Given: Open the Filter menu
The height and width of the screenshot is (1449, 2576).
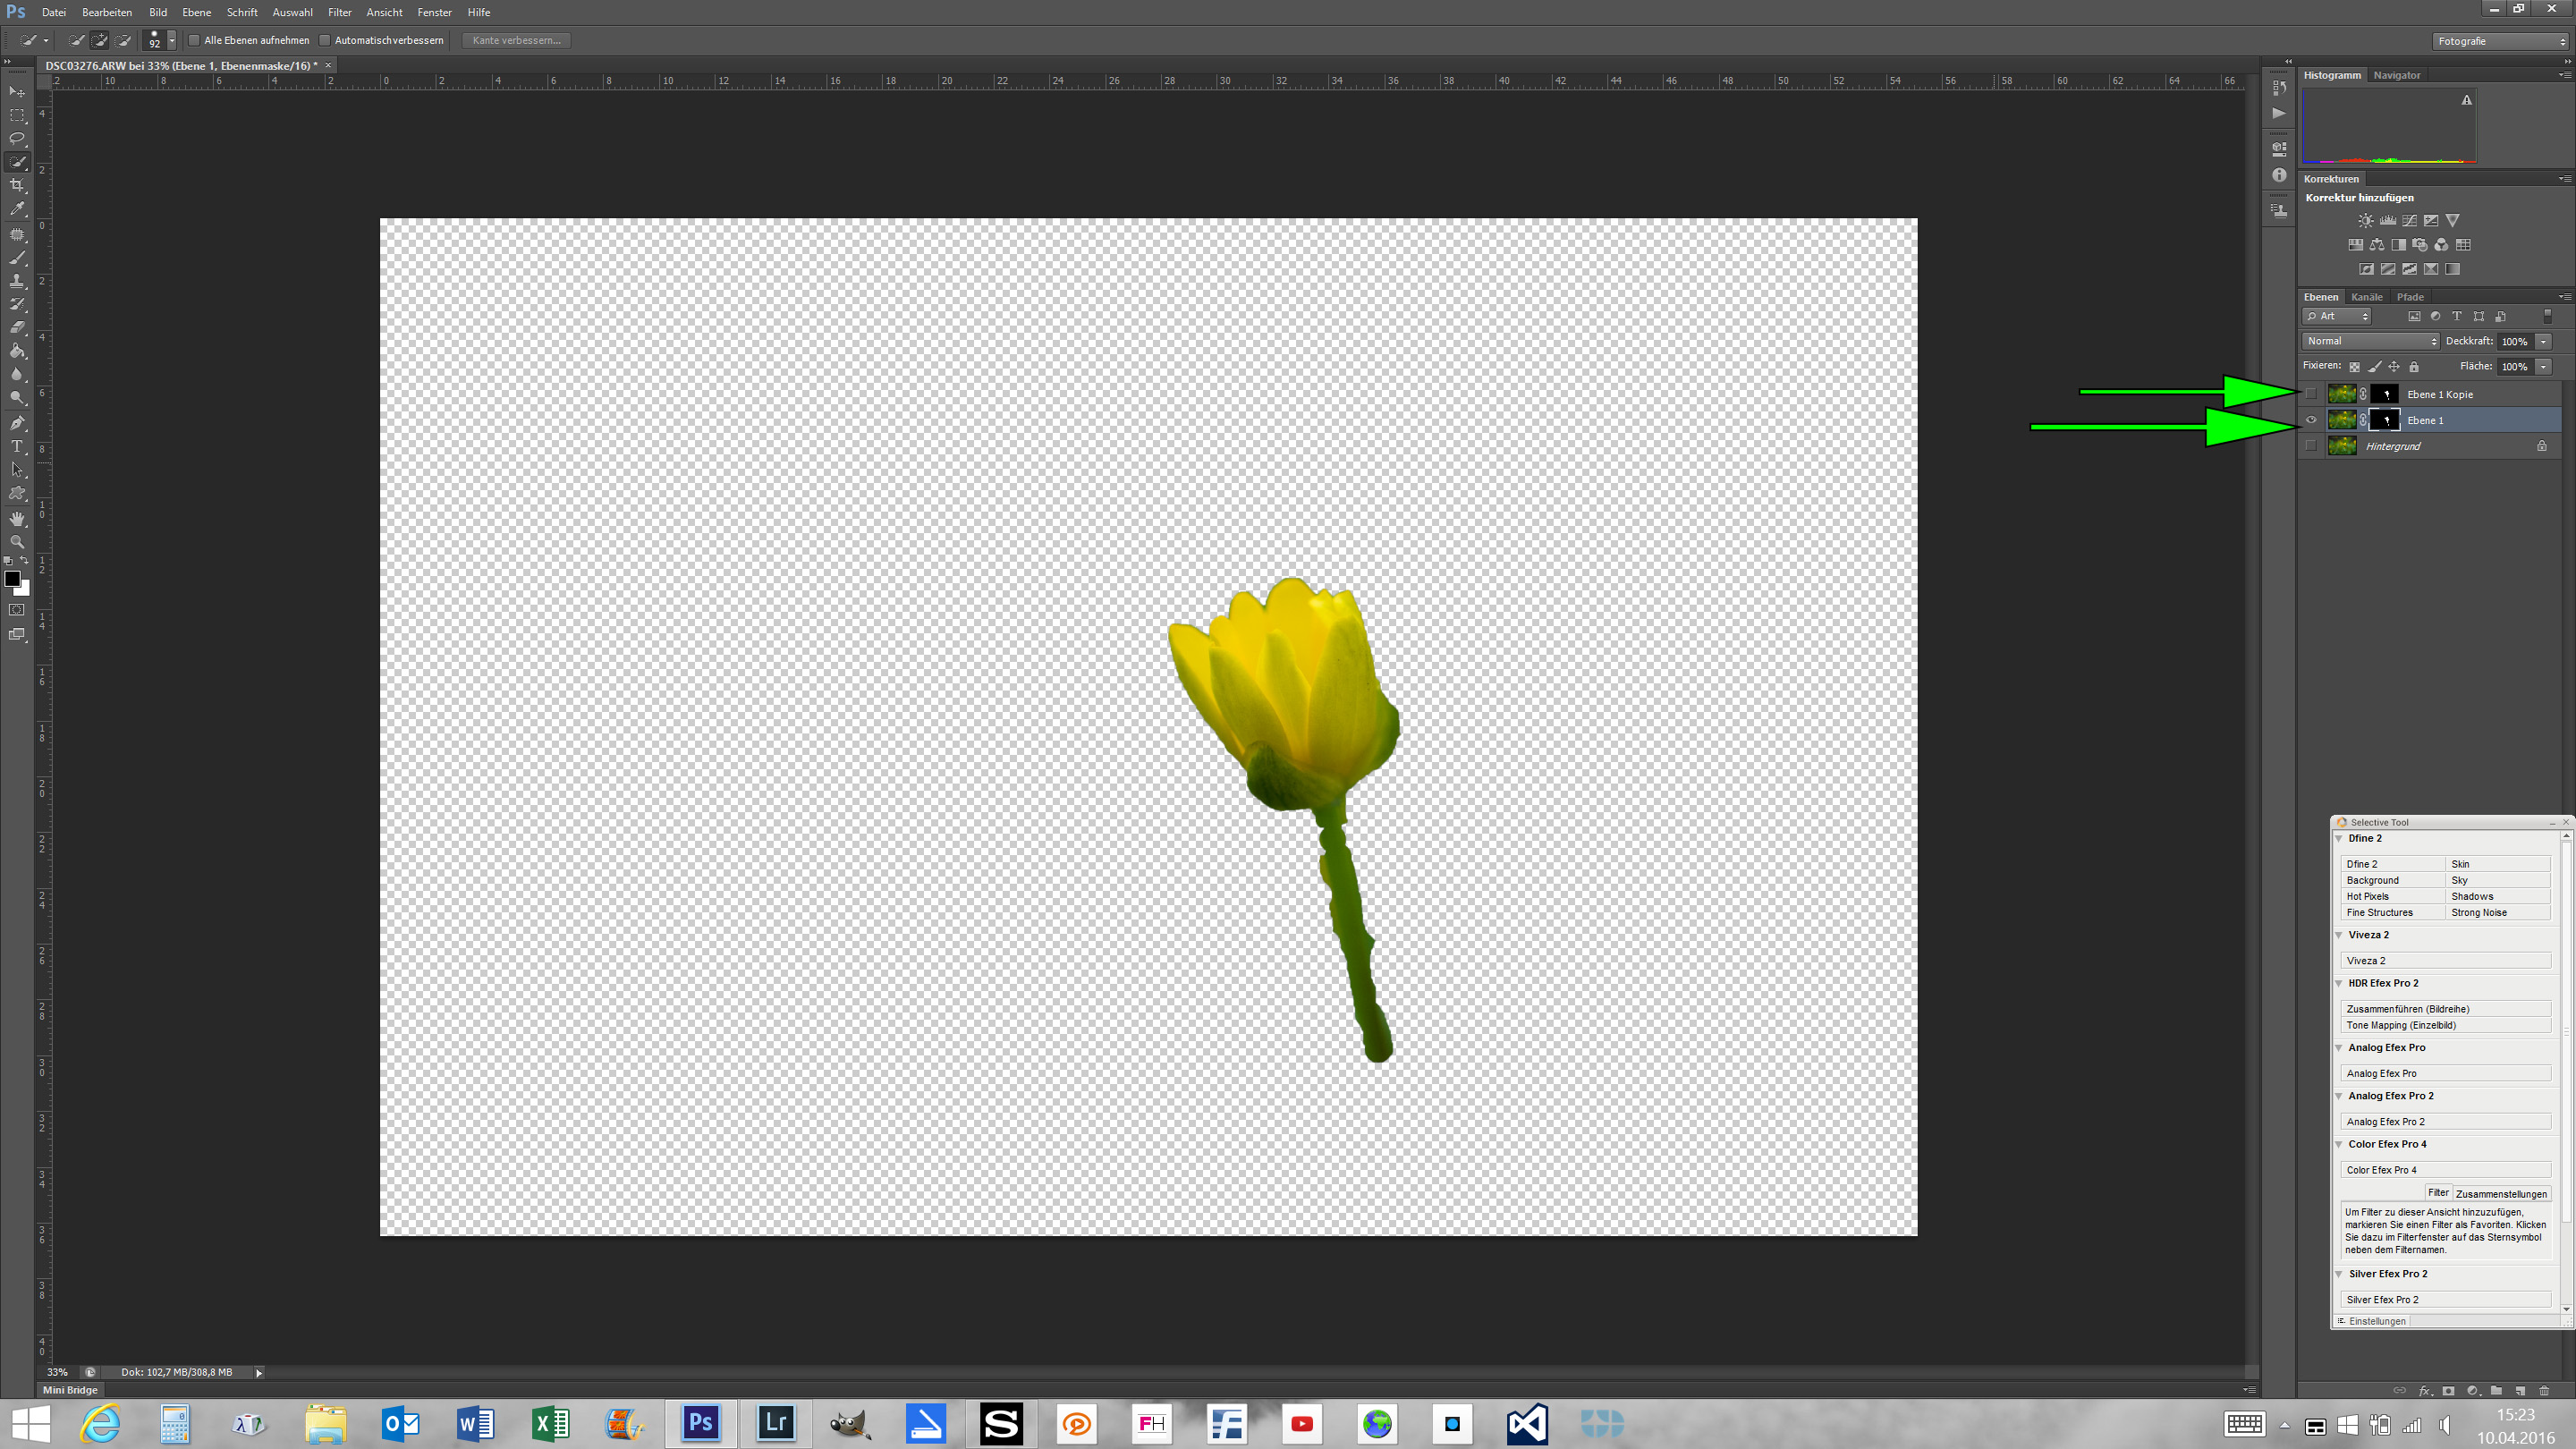Looking at the screenshot, I should click(x=339, y=12).
